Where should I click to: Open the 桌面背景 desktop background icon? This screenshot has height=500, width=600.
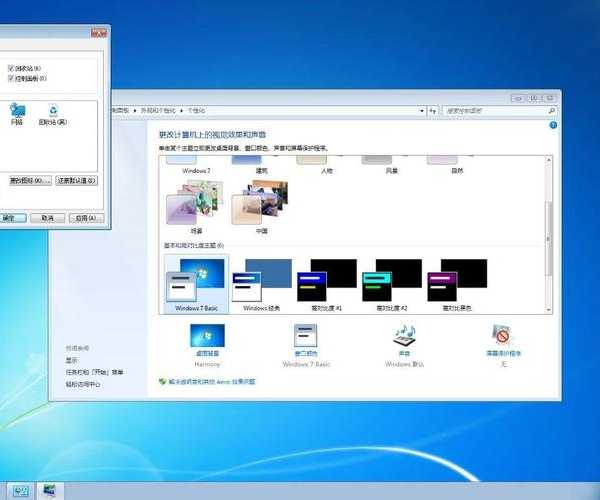[207, 337]
